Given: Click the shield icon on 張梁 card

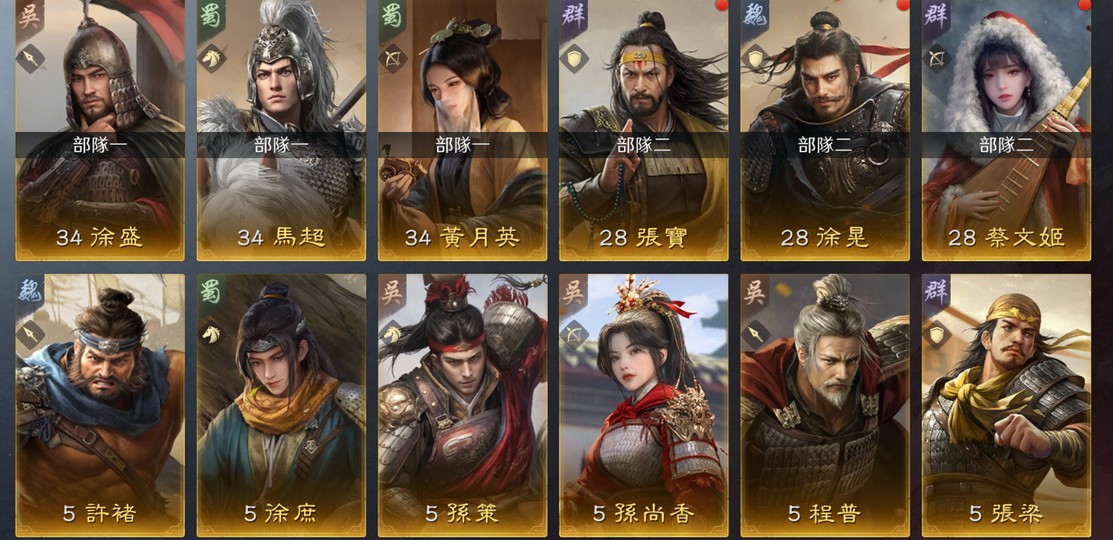Looking at the screenshot, I should (937, 334).
